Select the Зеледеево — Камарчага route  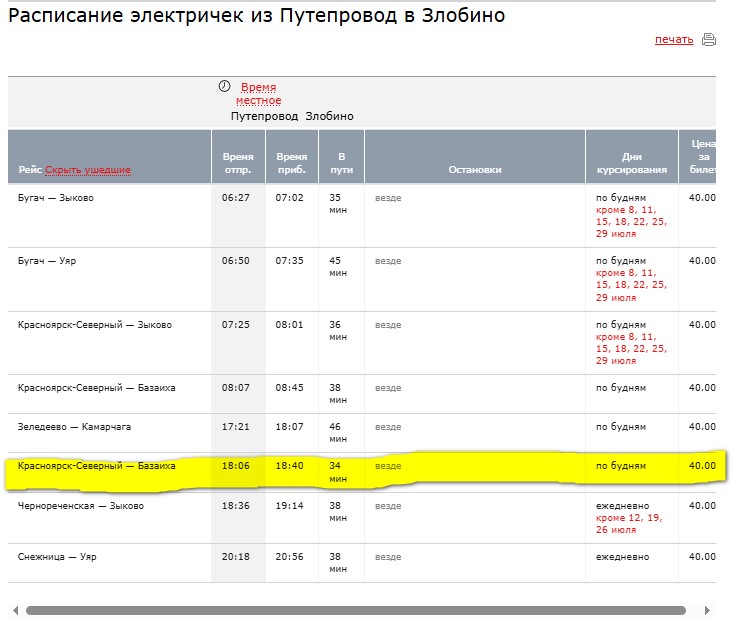(x=74, y=427)
